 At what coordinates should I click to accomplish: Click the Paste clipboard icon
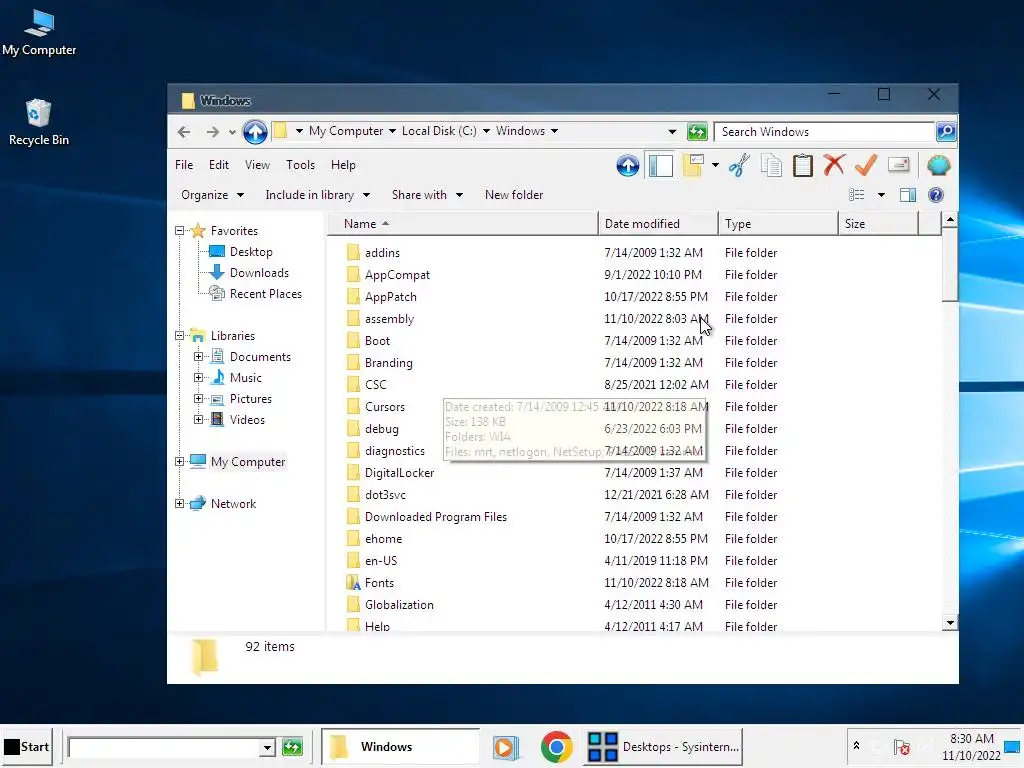[803, 165]
